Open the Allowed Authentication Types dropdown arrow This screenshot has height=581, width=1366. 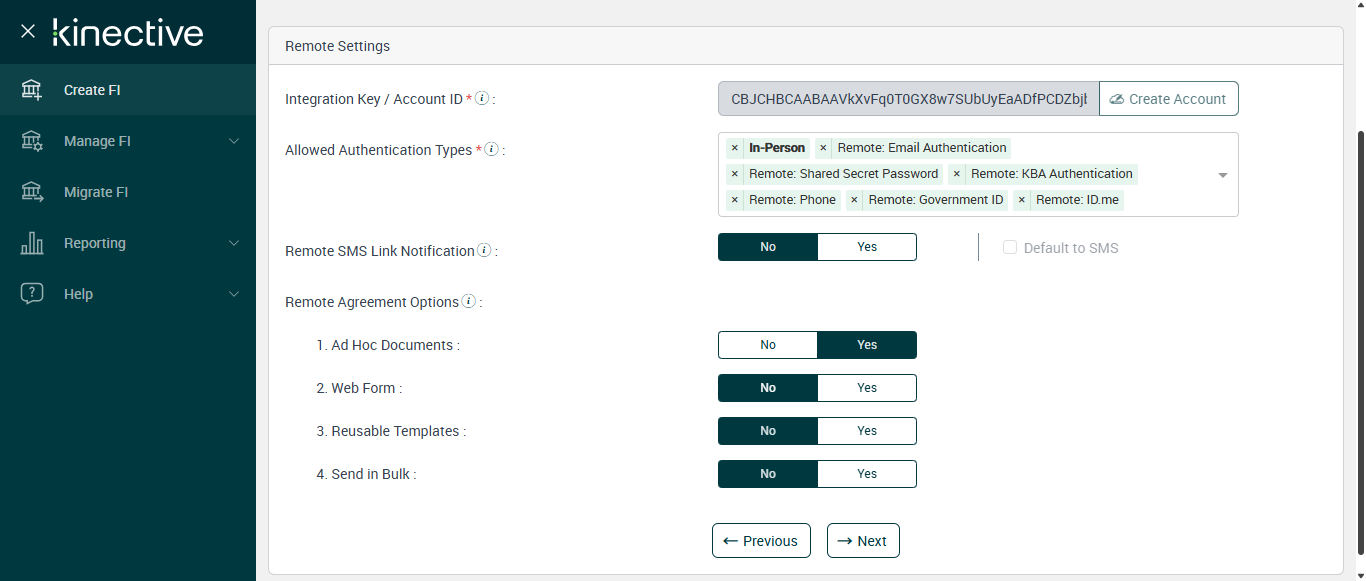pos(1222,175)
